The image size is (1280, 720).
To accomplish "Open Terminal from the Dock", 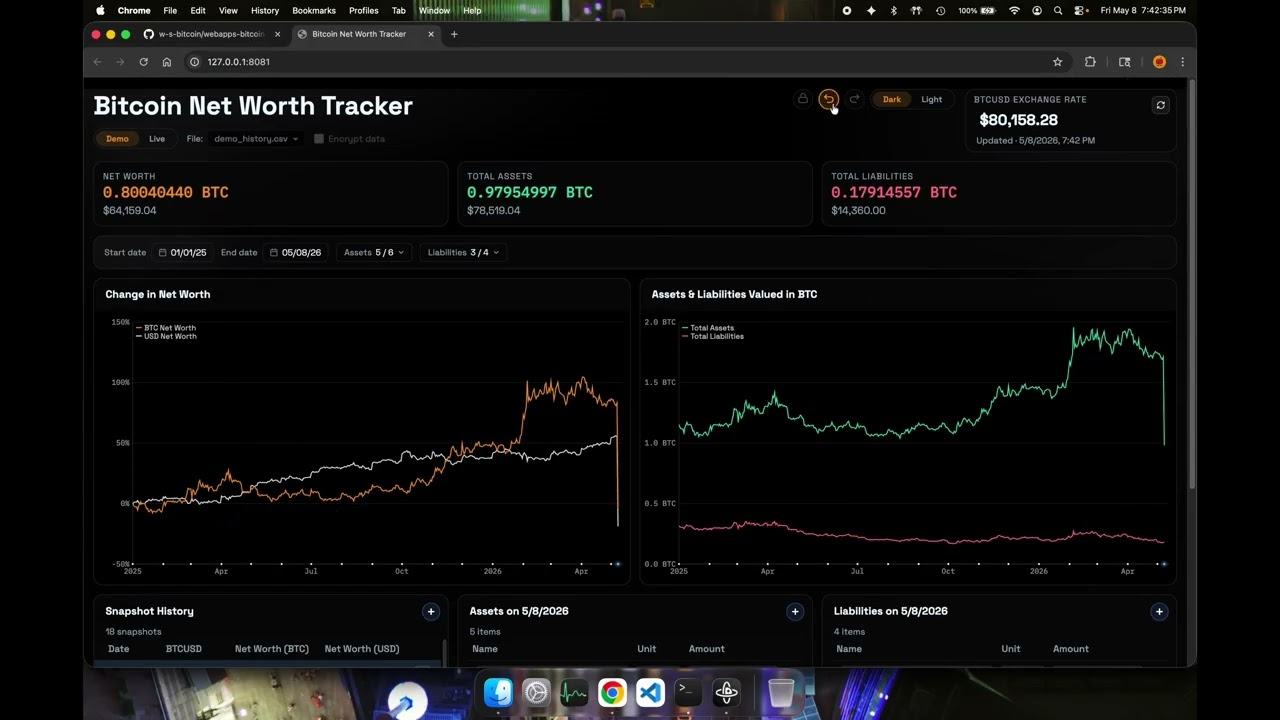I will [x=688, y=692].
